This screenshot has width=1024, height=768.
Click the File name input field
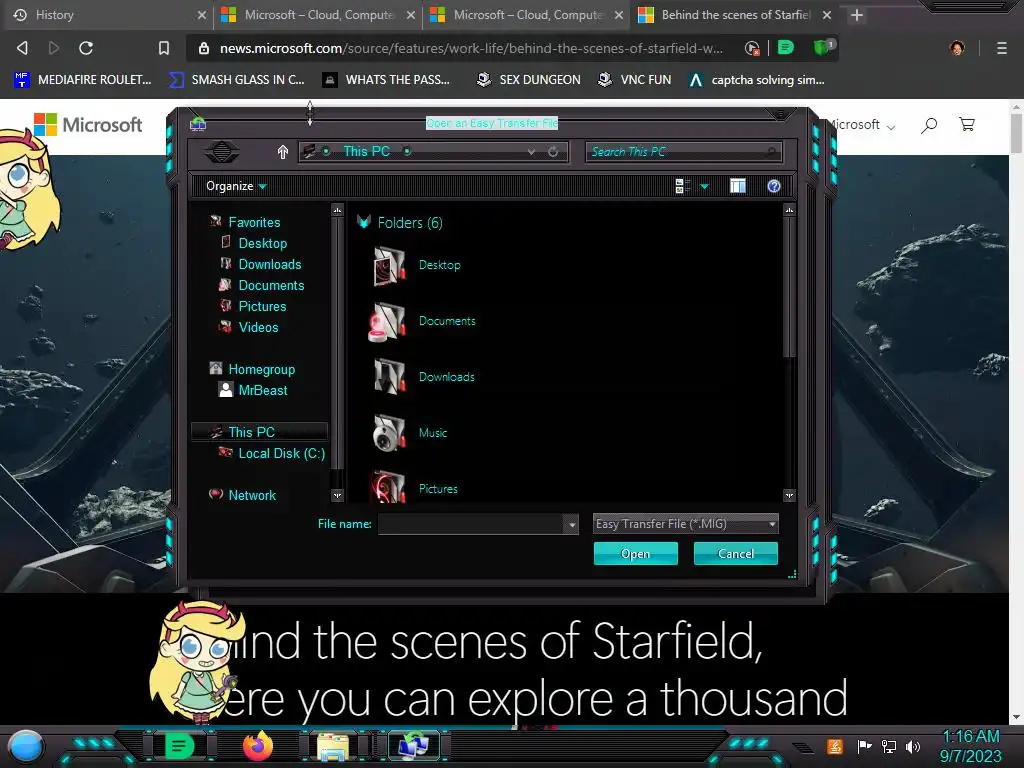pyautogui.click(x=471, y=524)
